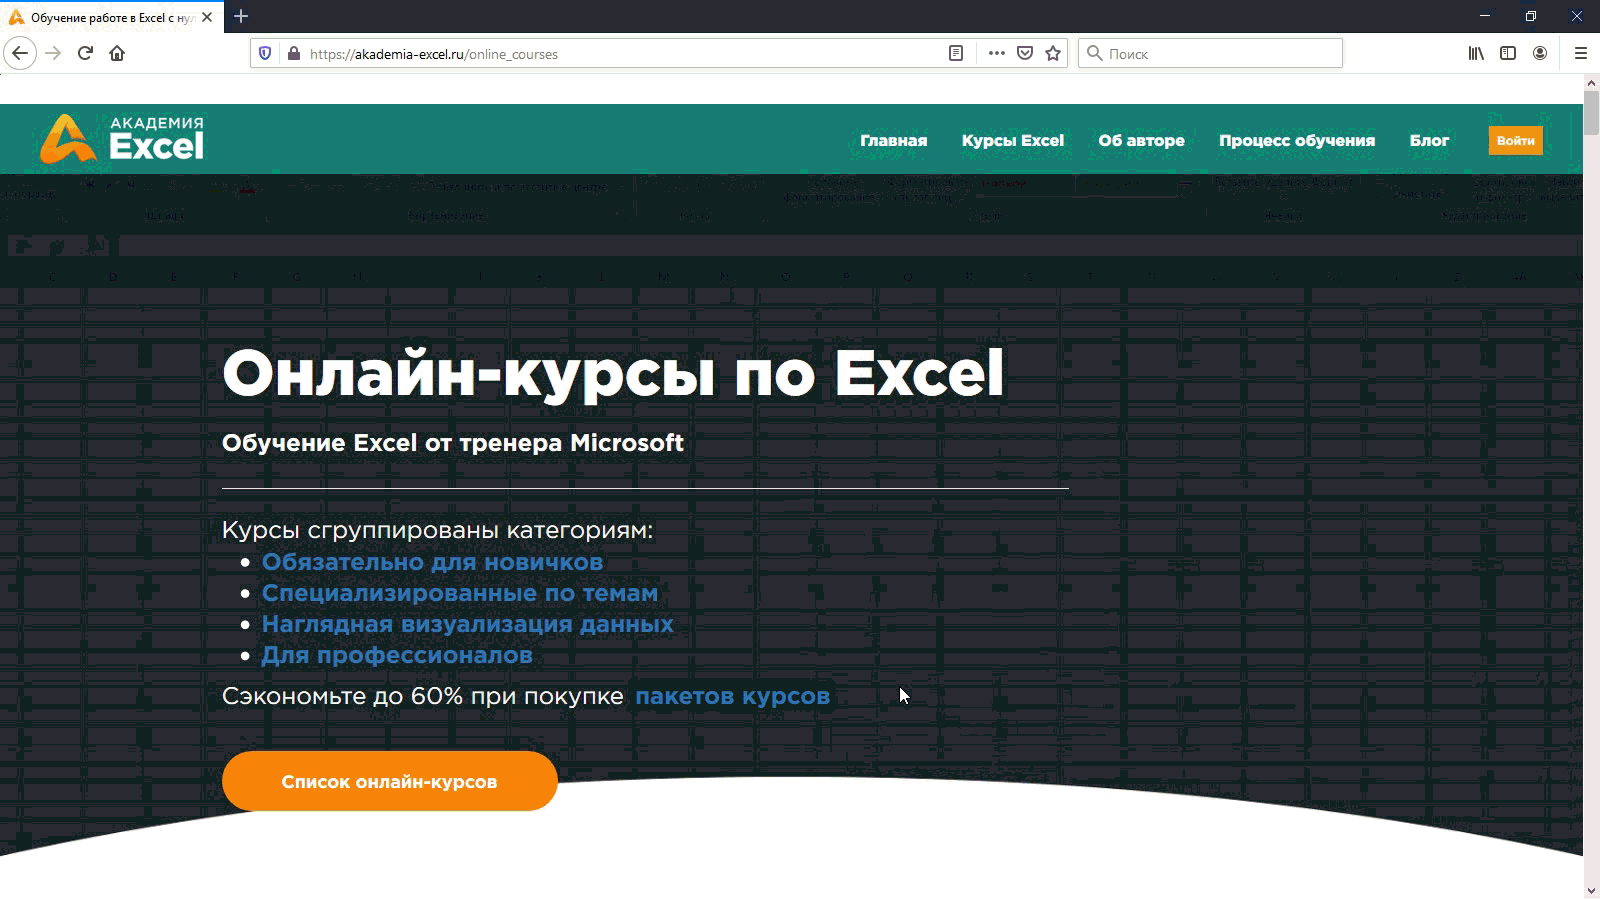Open the Firefox hamburger menu

(1581, 53)
